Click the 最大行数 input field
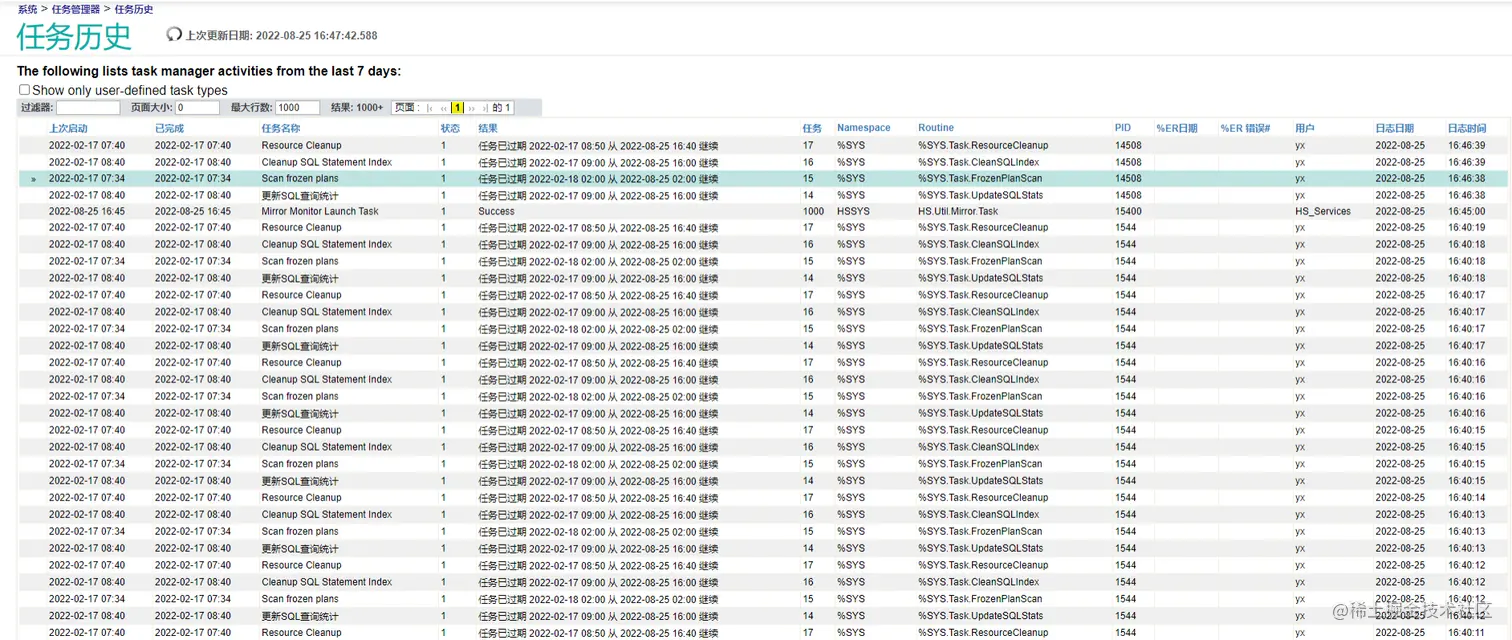This screenshot has width=1512, height=640. [298, 108]
